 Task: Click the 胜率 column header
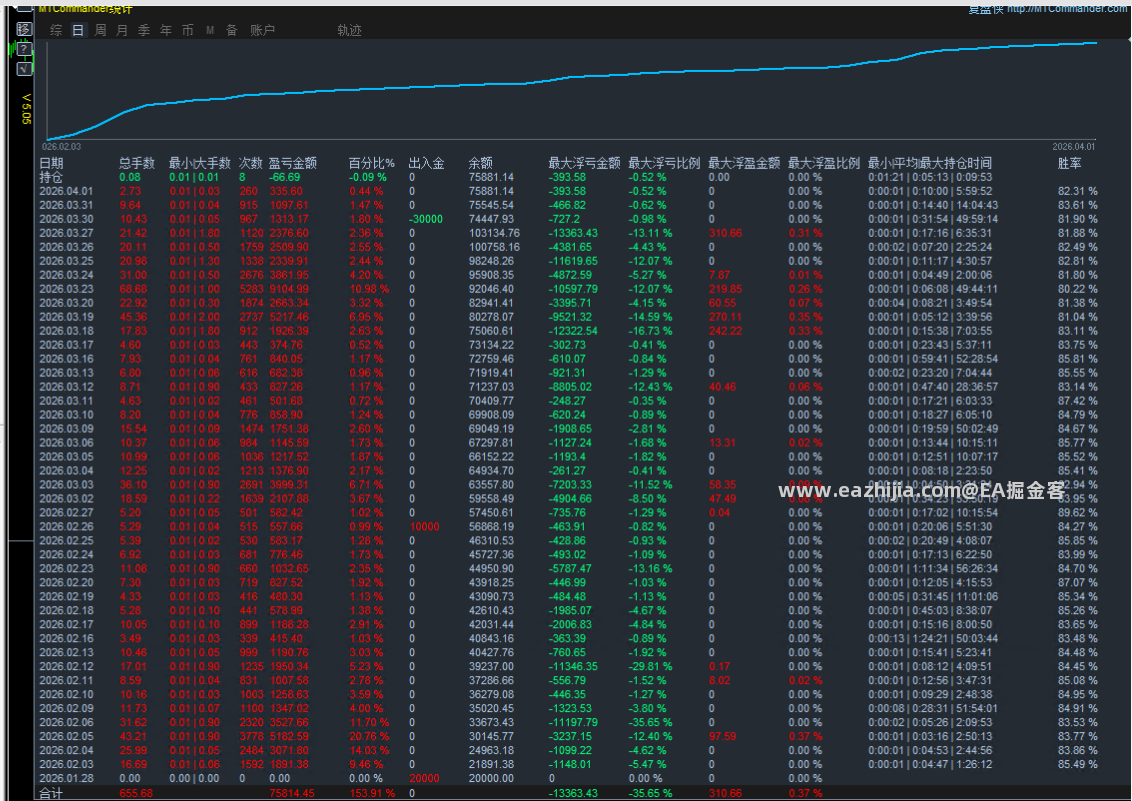(1070, 163)
